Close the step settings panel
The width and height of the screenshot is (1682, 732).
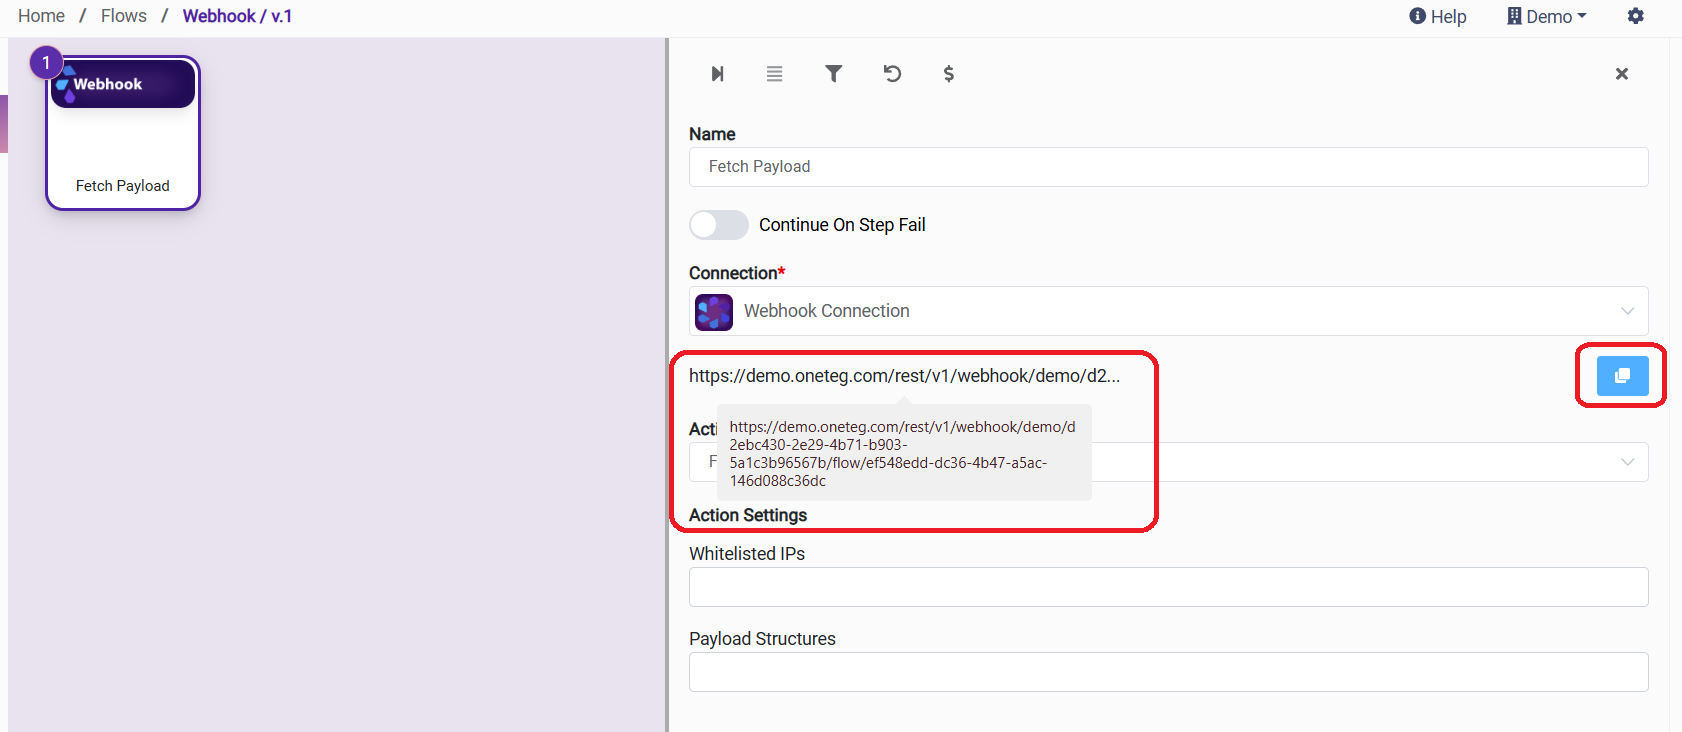[x=1621, y=74]
